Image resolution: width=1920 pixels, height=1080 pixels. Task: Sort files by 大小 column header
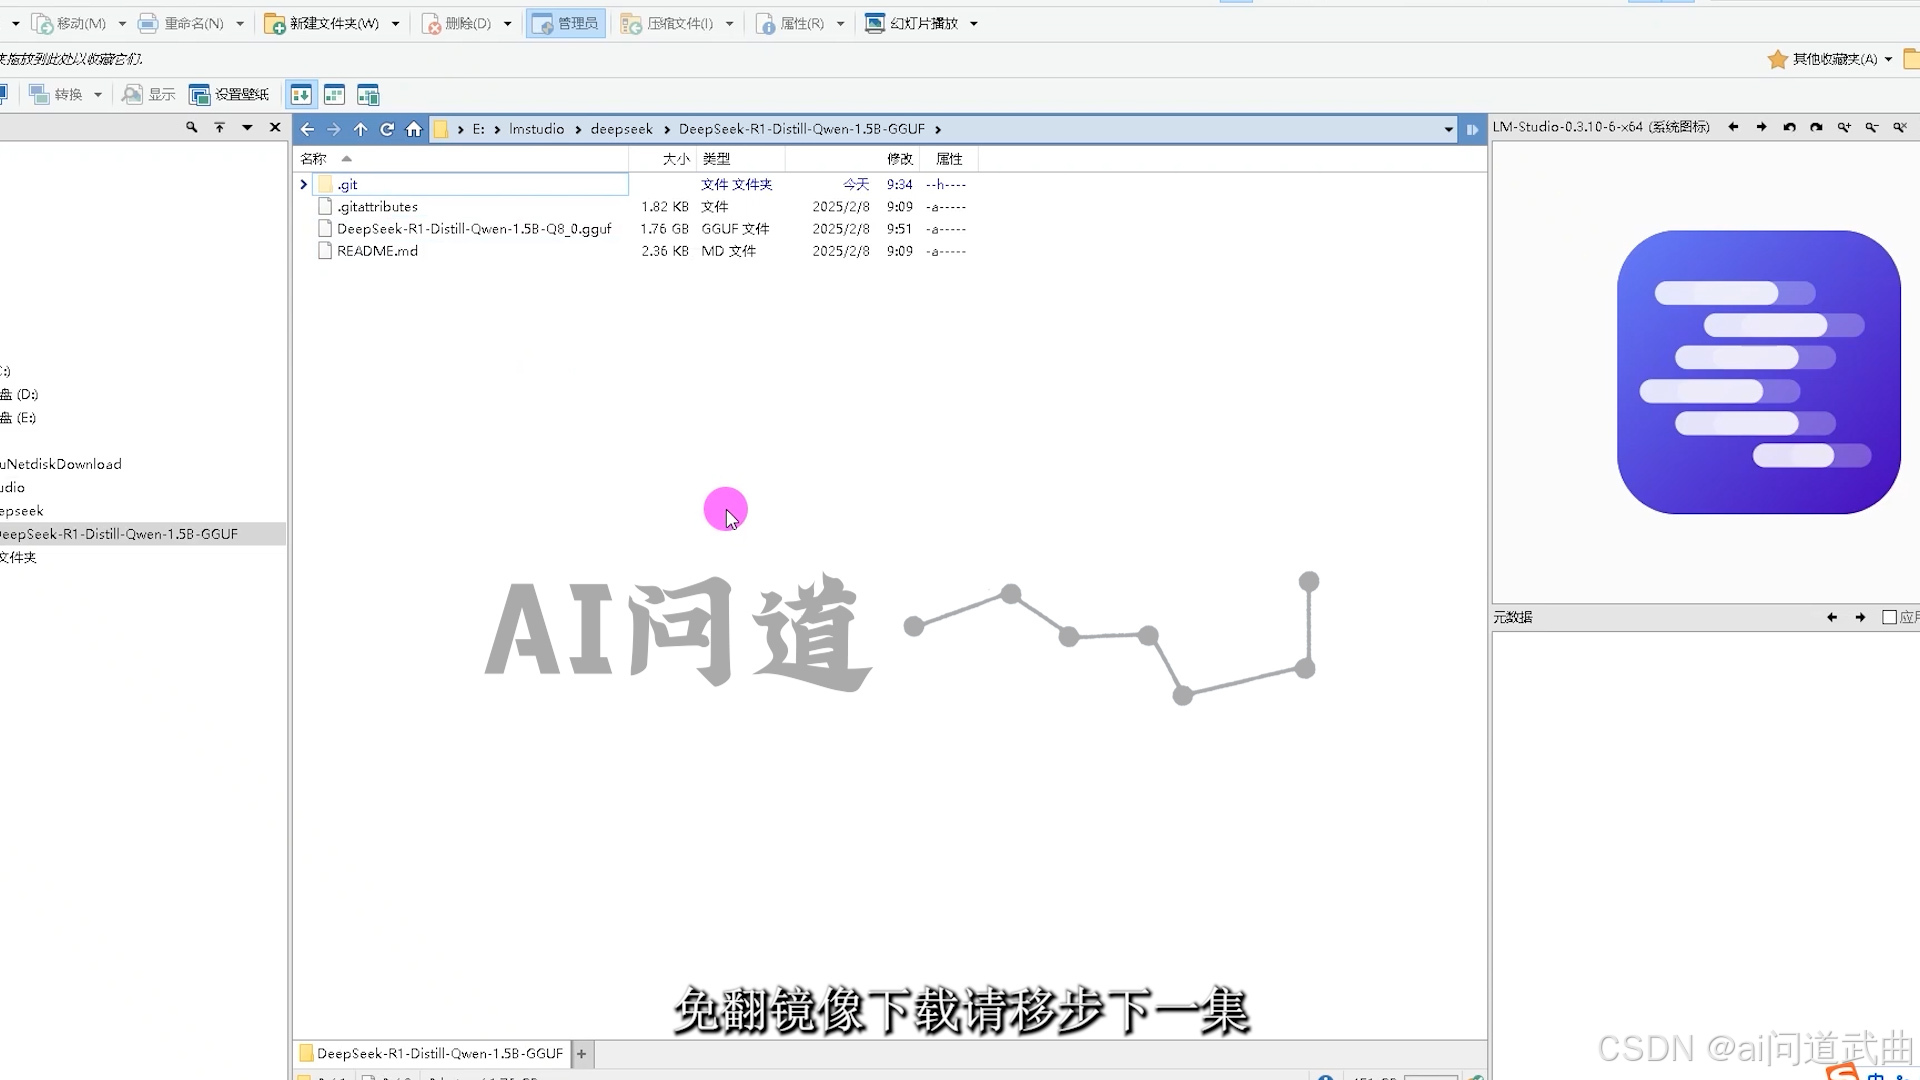(675, 159)
